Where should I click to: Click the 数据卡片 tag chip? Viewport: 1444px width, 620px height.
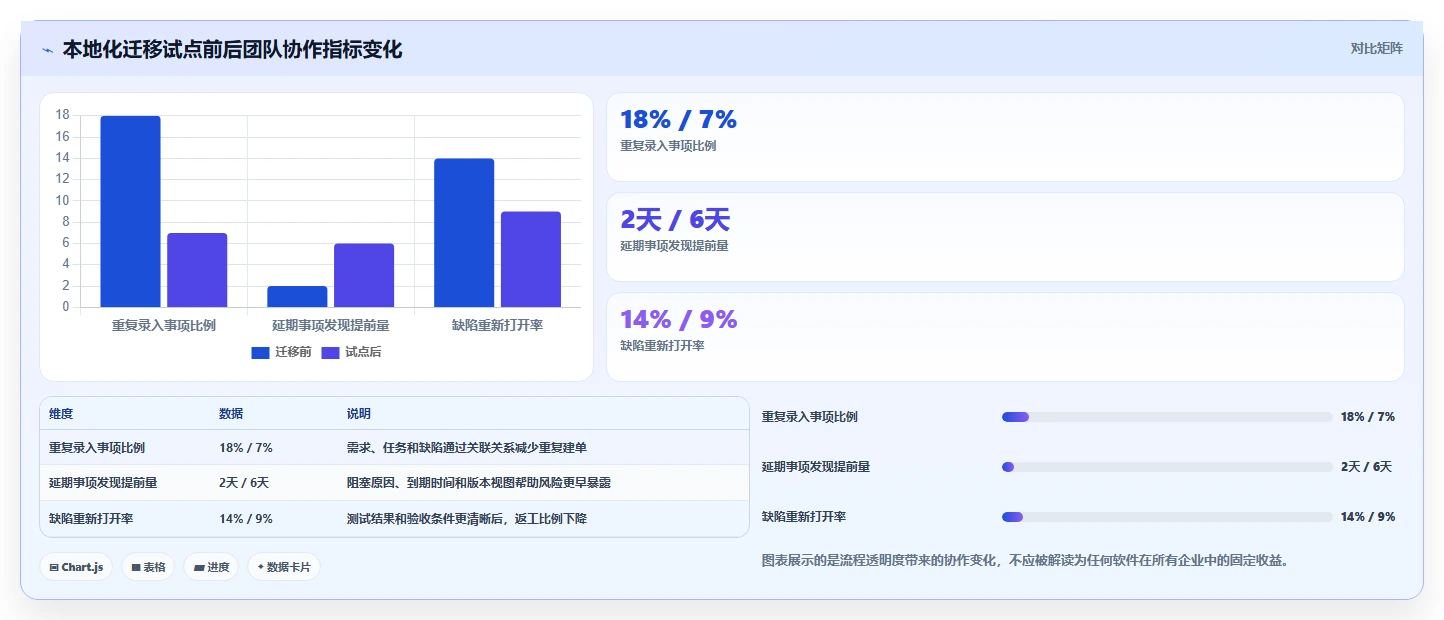click(284, 567)
